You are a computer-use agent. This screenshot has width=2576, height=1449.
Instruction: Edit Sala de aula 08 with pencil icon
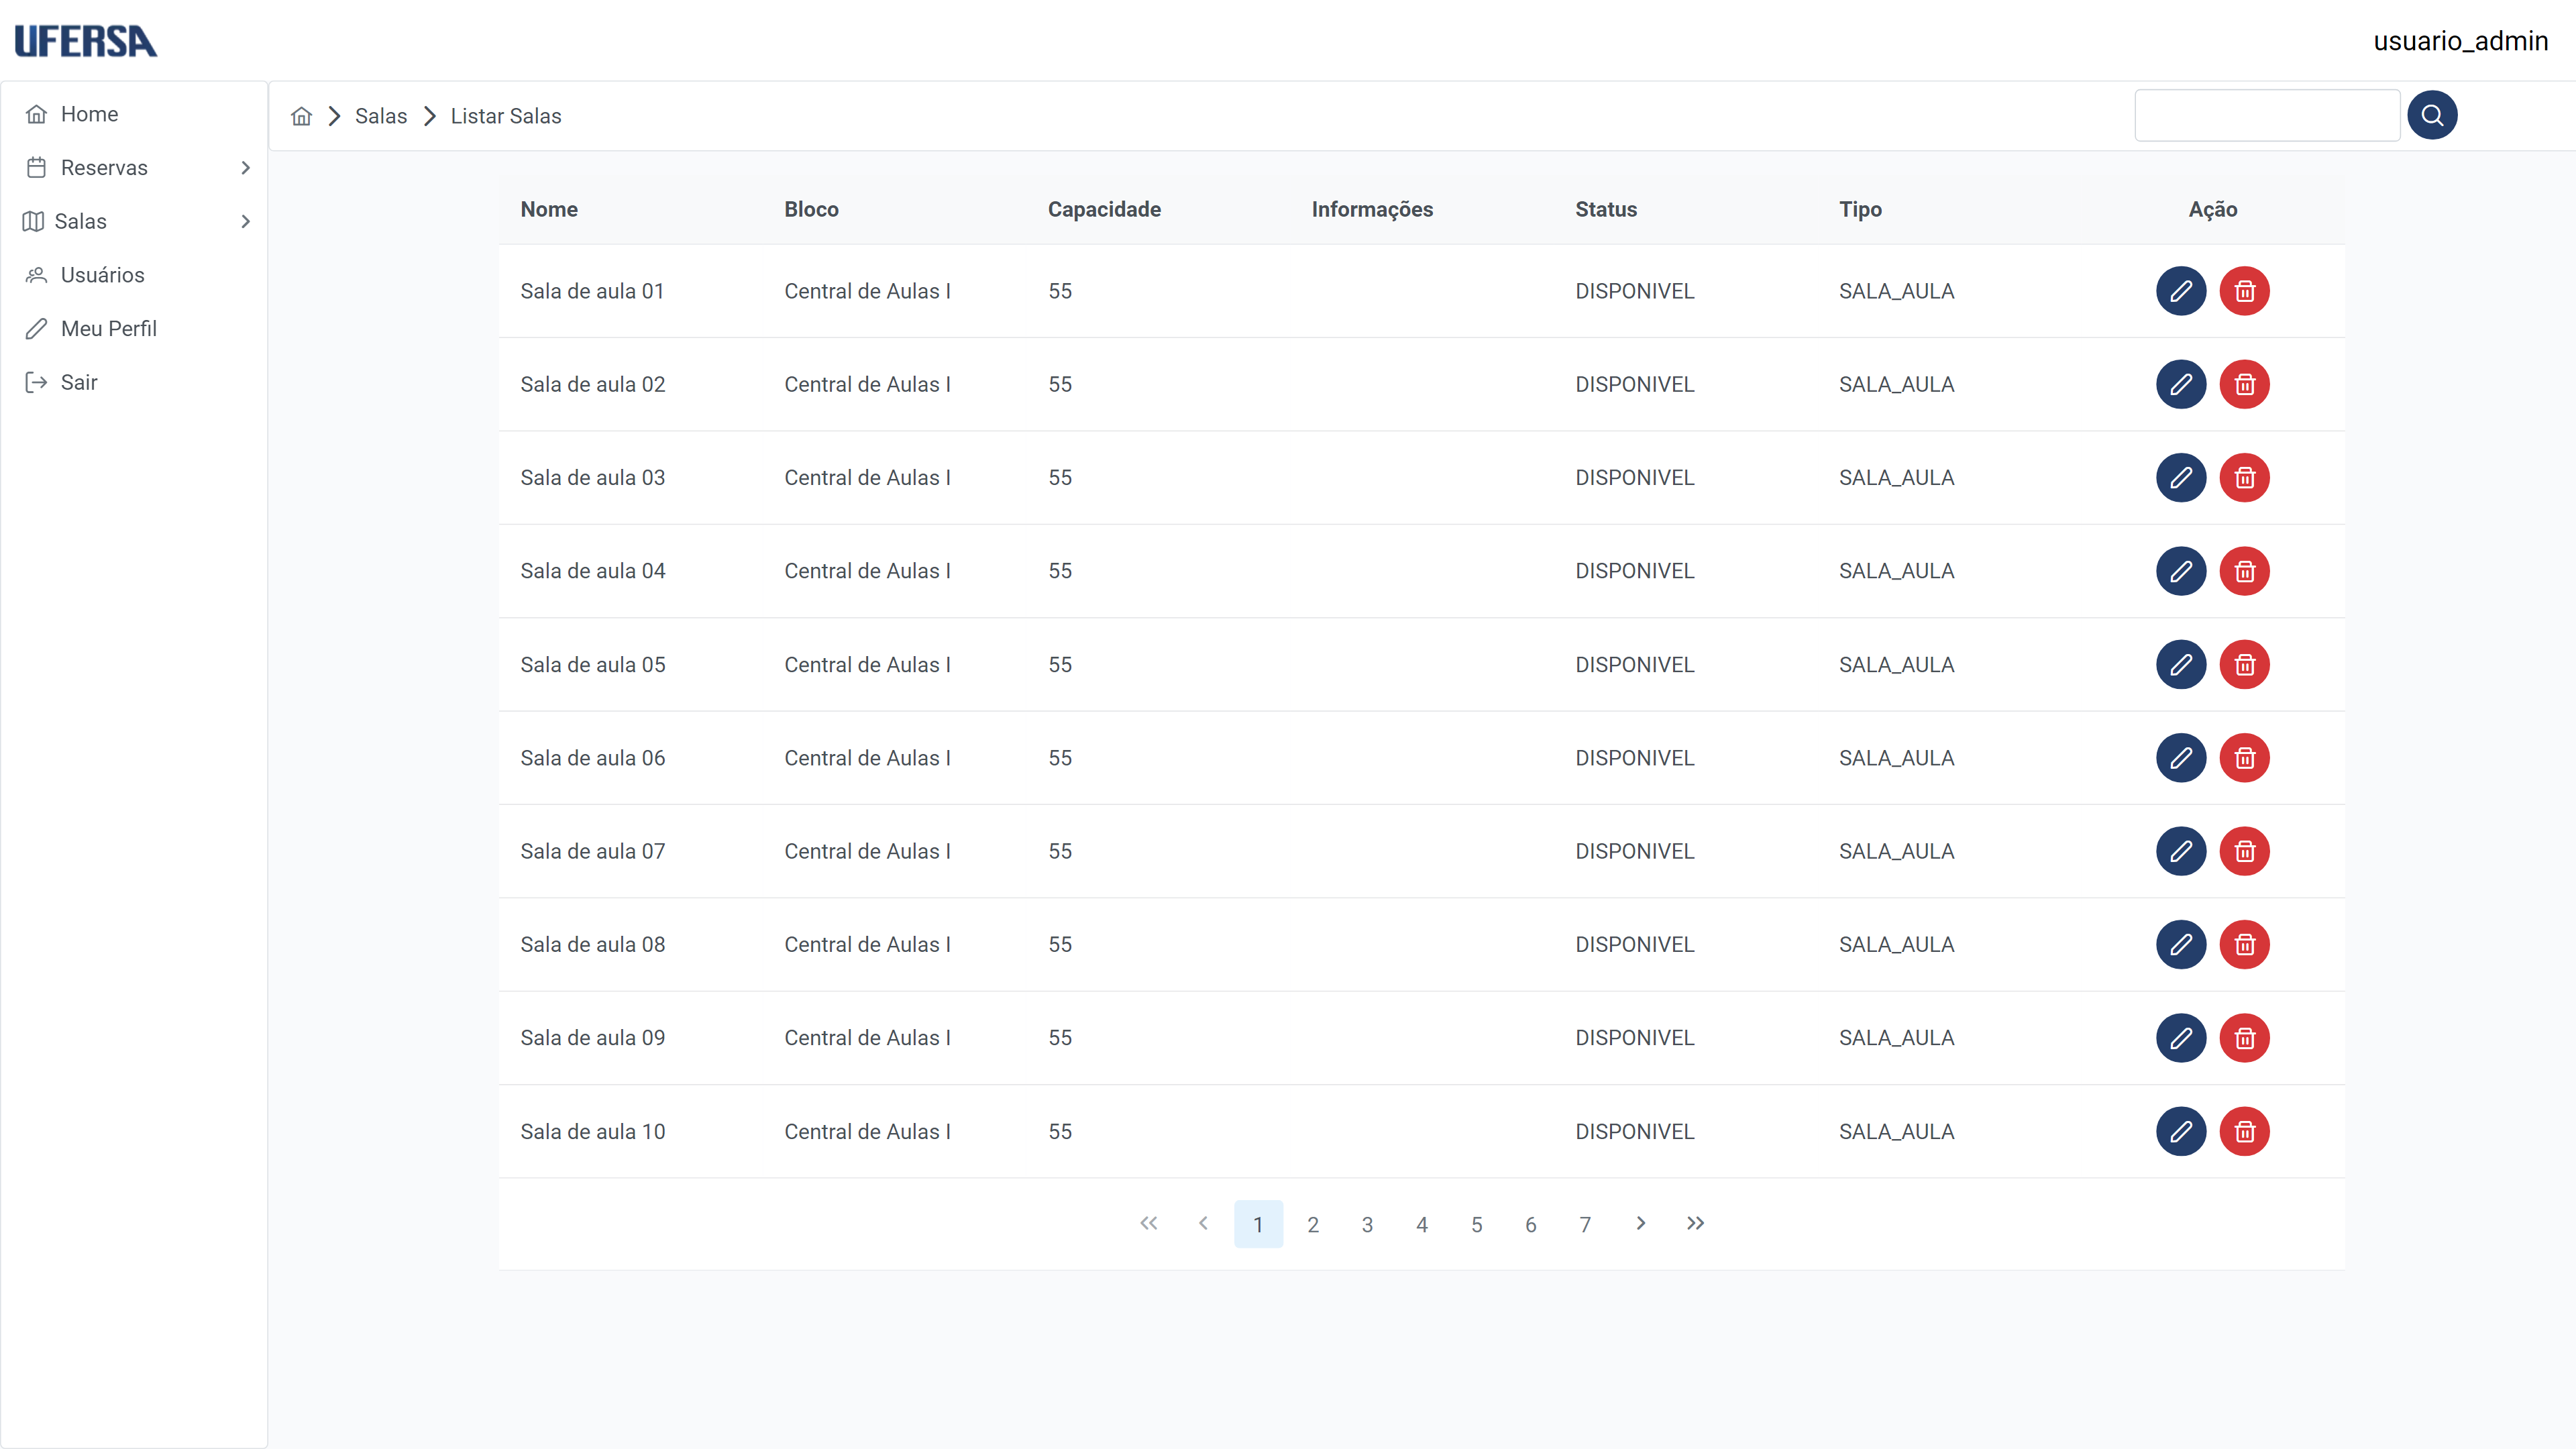point(2181,945)
